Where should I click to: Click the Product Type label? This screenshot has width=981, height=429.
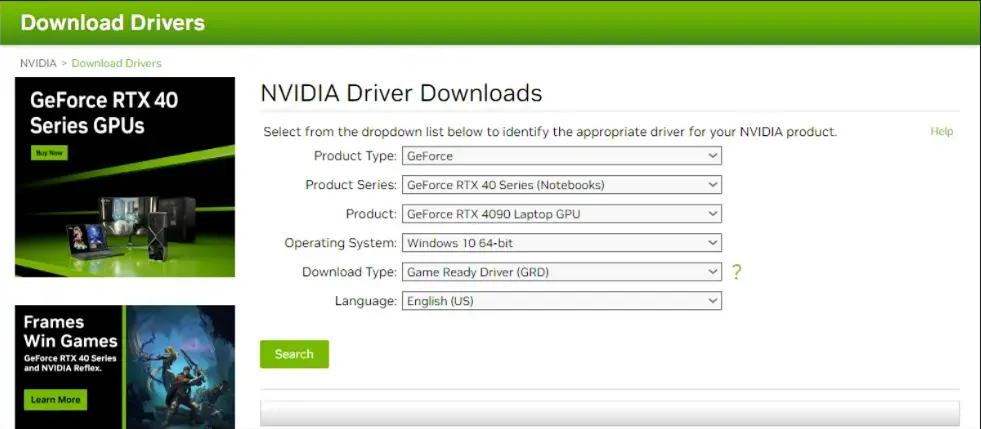tap(355, 156)
